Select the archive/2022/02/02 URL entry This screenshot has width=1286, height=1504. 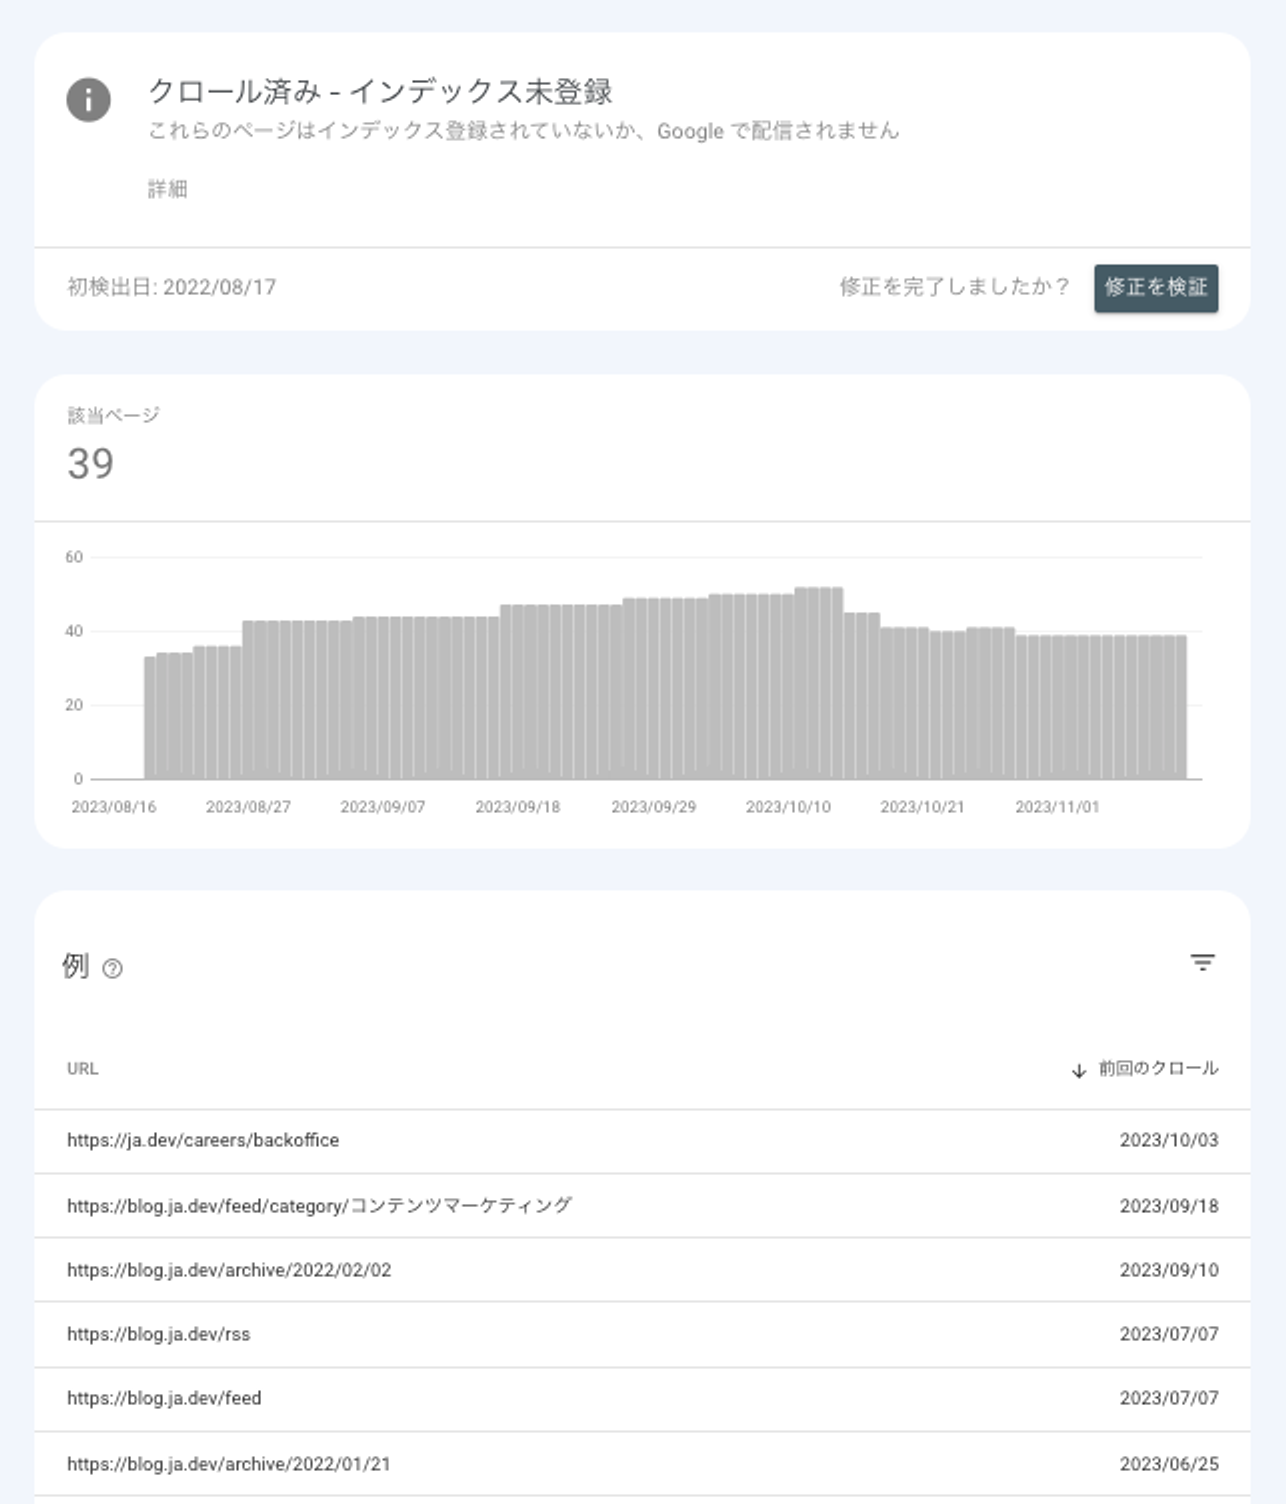click(x=230, y=1270)
